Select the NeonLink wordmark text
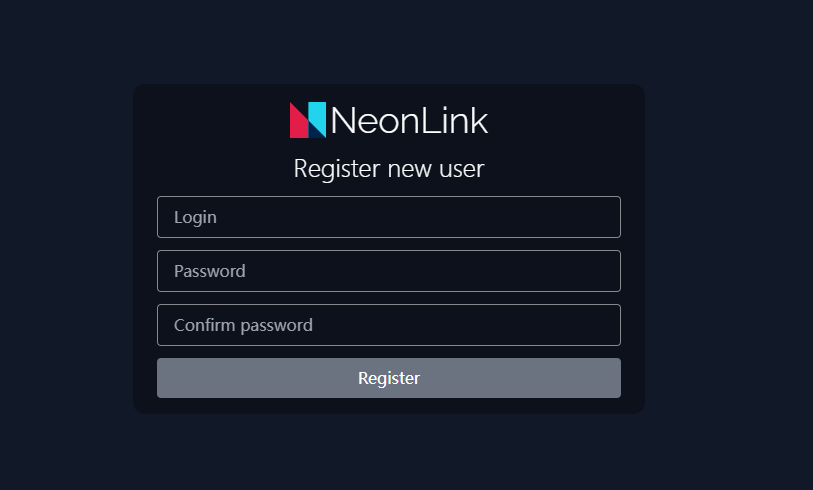Screen dimensions: 813x490 coord(409,120)
